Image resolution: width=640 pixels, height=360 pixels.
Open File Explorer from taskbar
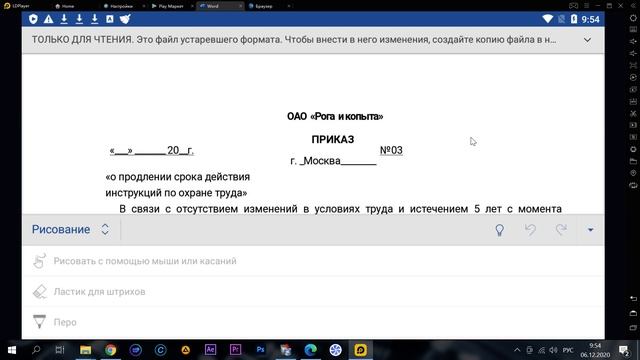85,350
